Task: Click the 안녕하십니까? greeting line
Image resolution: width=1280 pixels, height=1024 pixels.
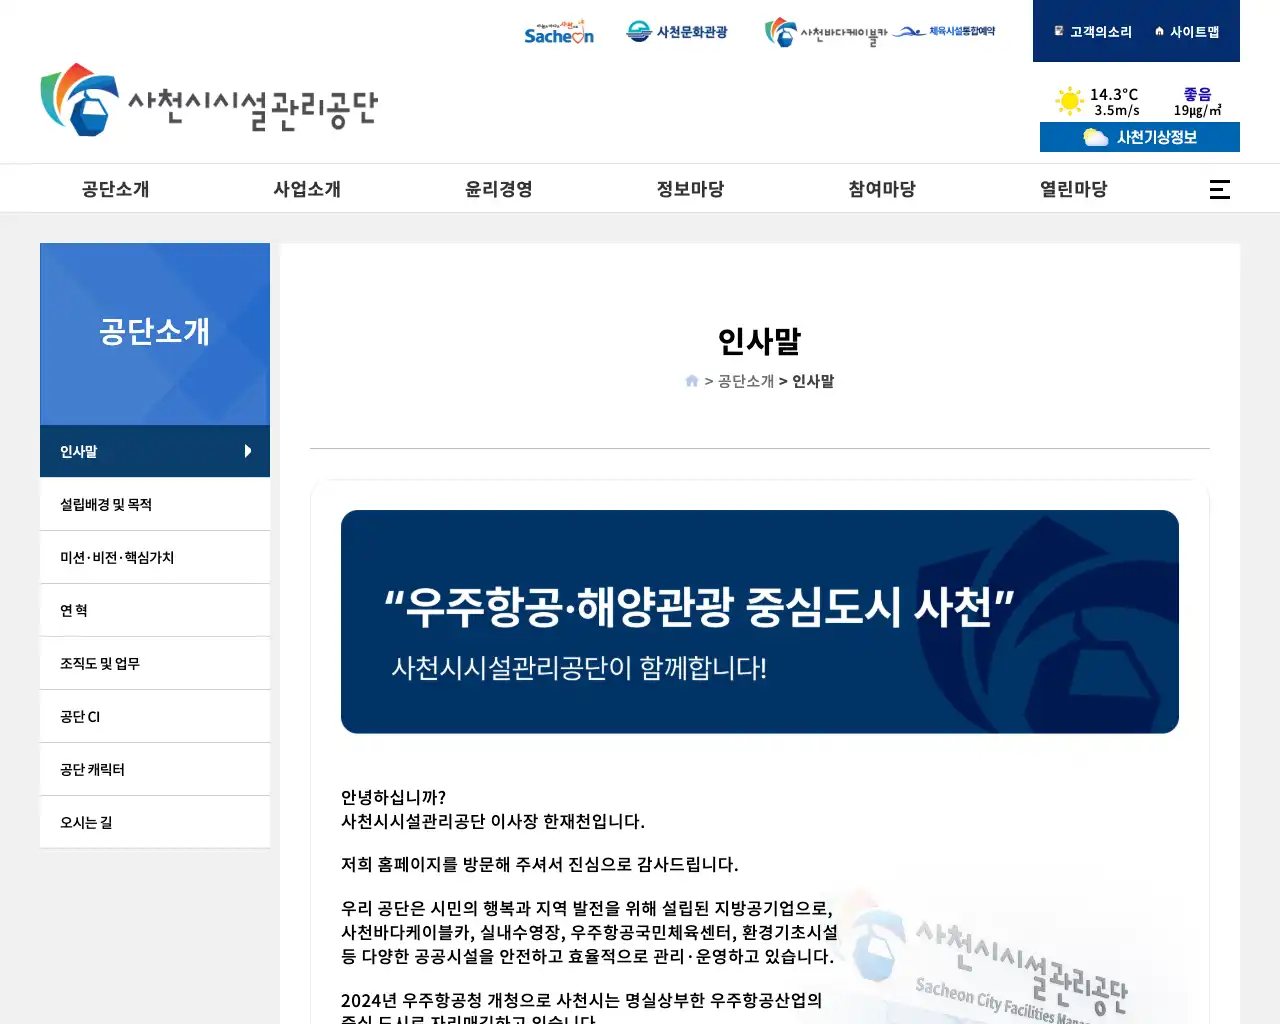Action: [x=394, y=797]
